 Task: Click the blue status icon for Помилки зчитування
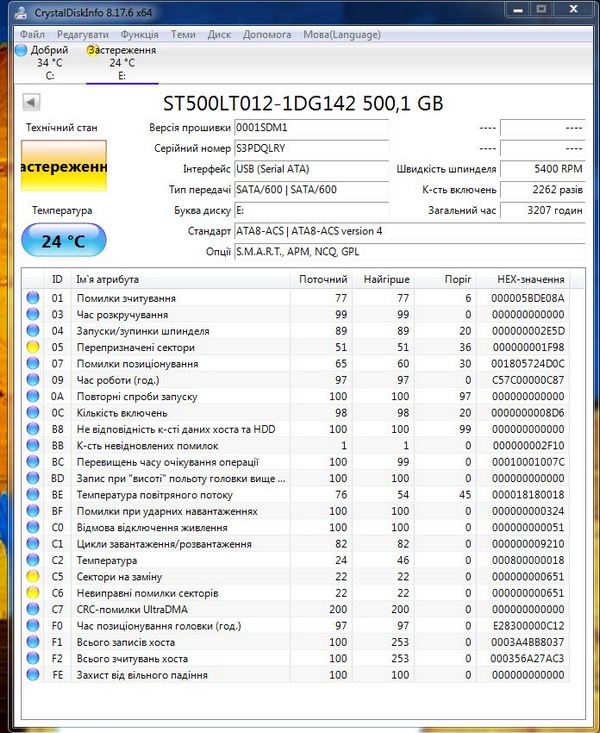click(34, 298)
